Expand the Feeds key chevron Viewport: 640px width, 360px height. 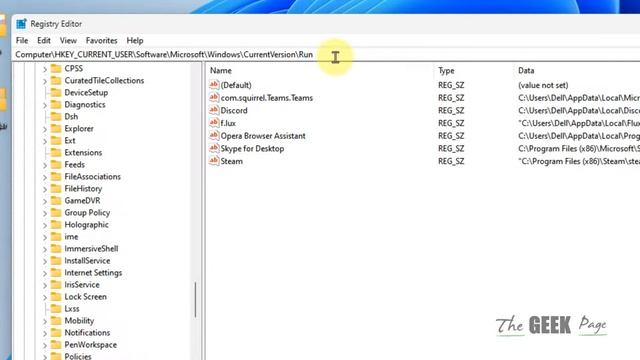coord(45,166)
